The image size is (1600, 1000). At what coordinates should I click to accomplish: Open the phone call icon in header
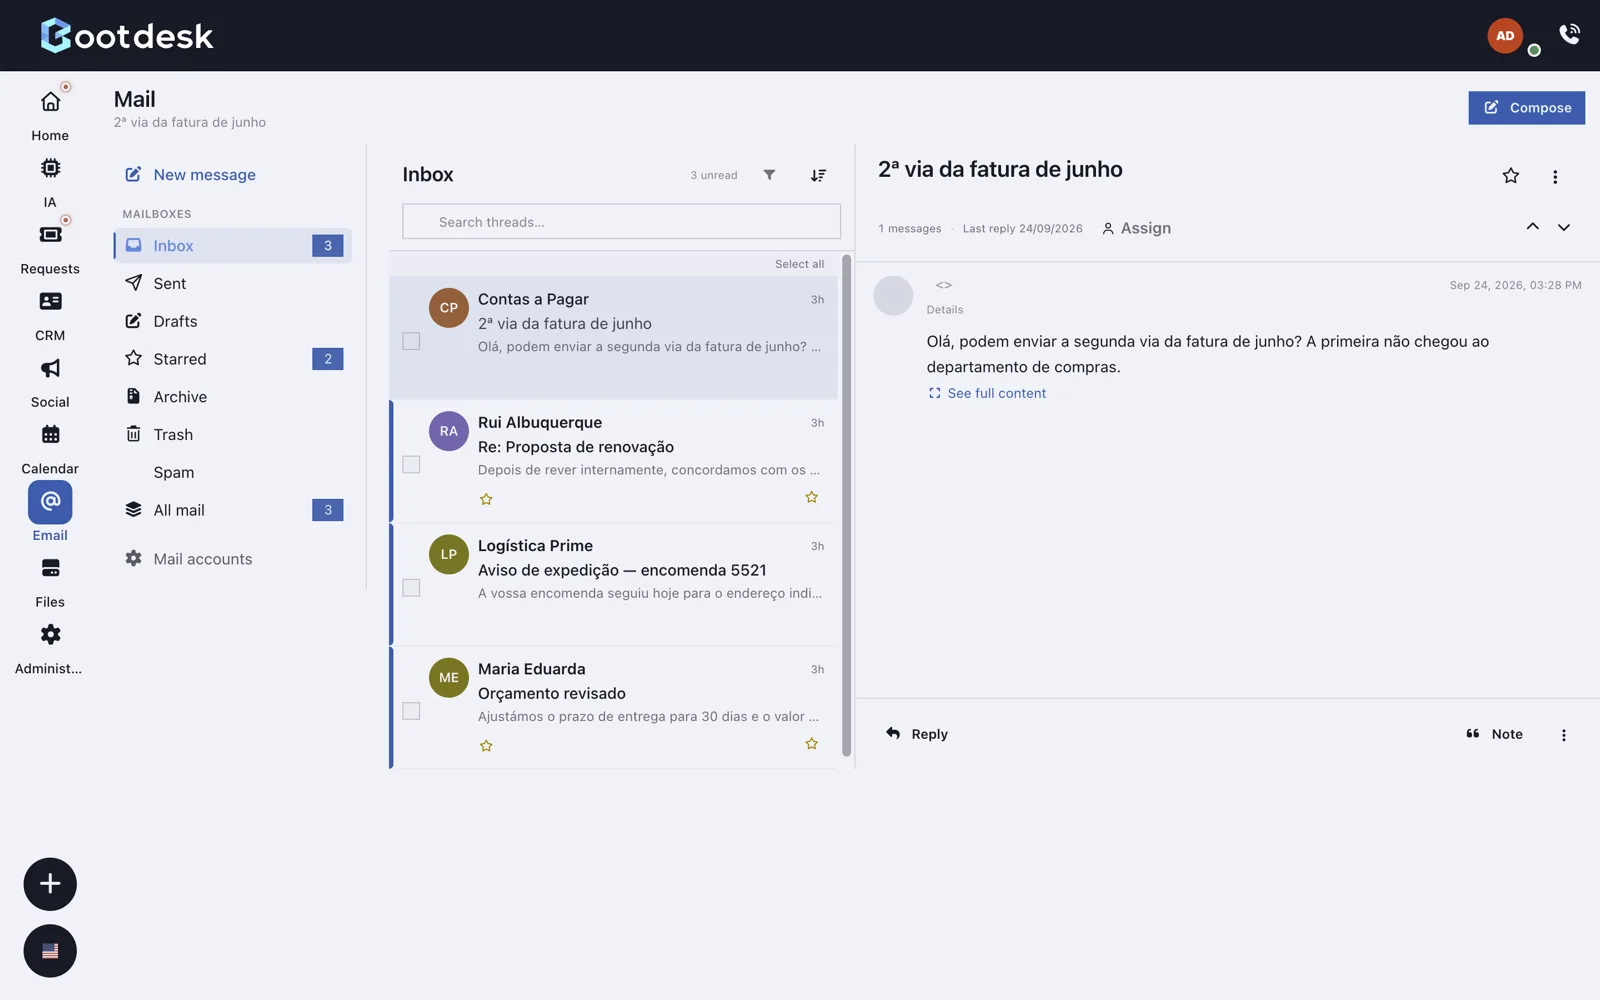coord(1570,34)
